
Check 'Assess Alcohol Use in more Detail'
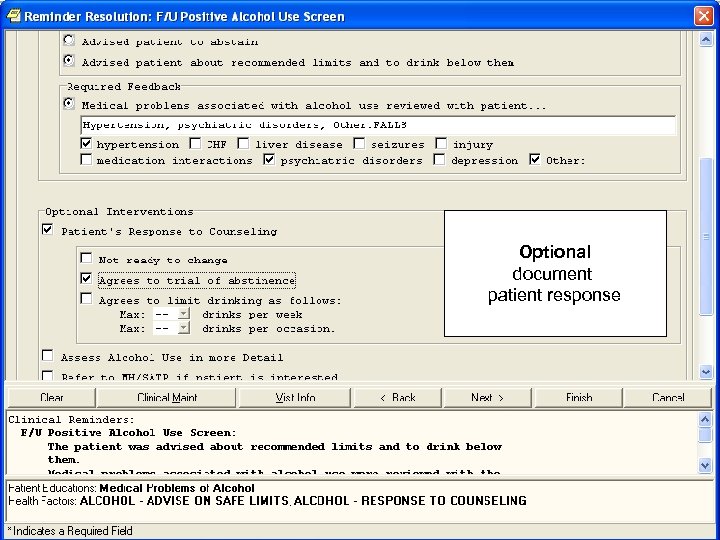[x=47, y=355]
